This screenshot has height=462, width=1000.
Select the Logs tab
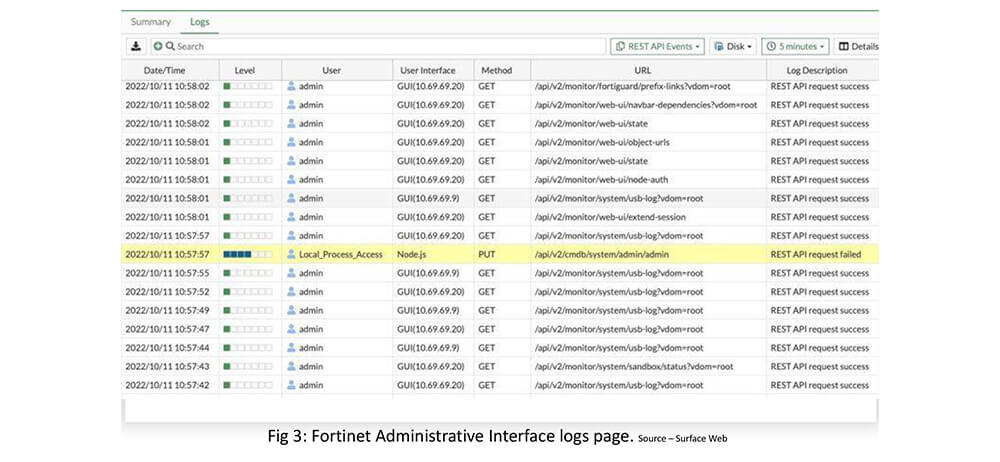point(200,21)
